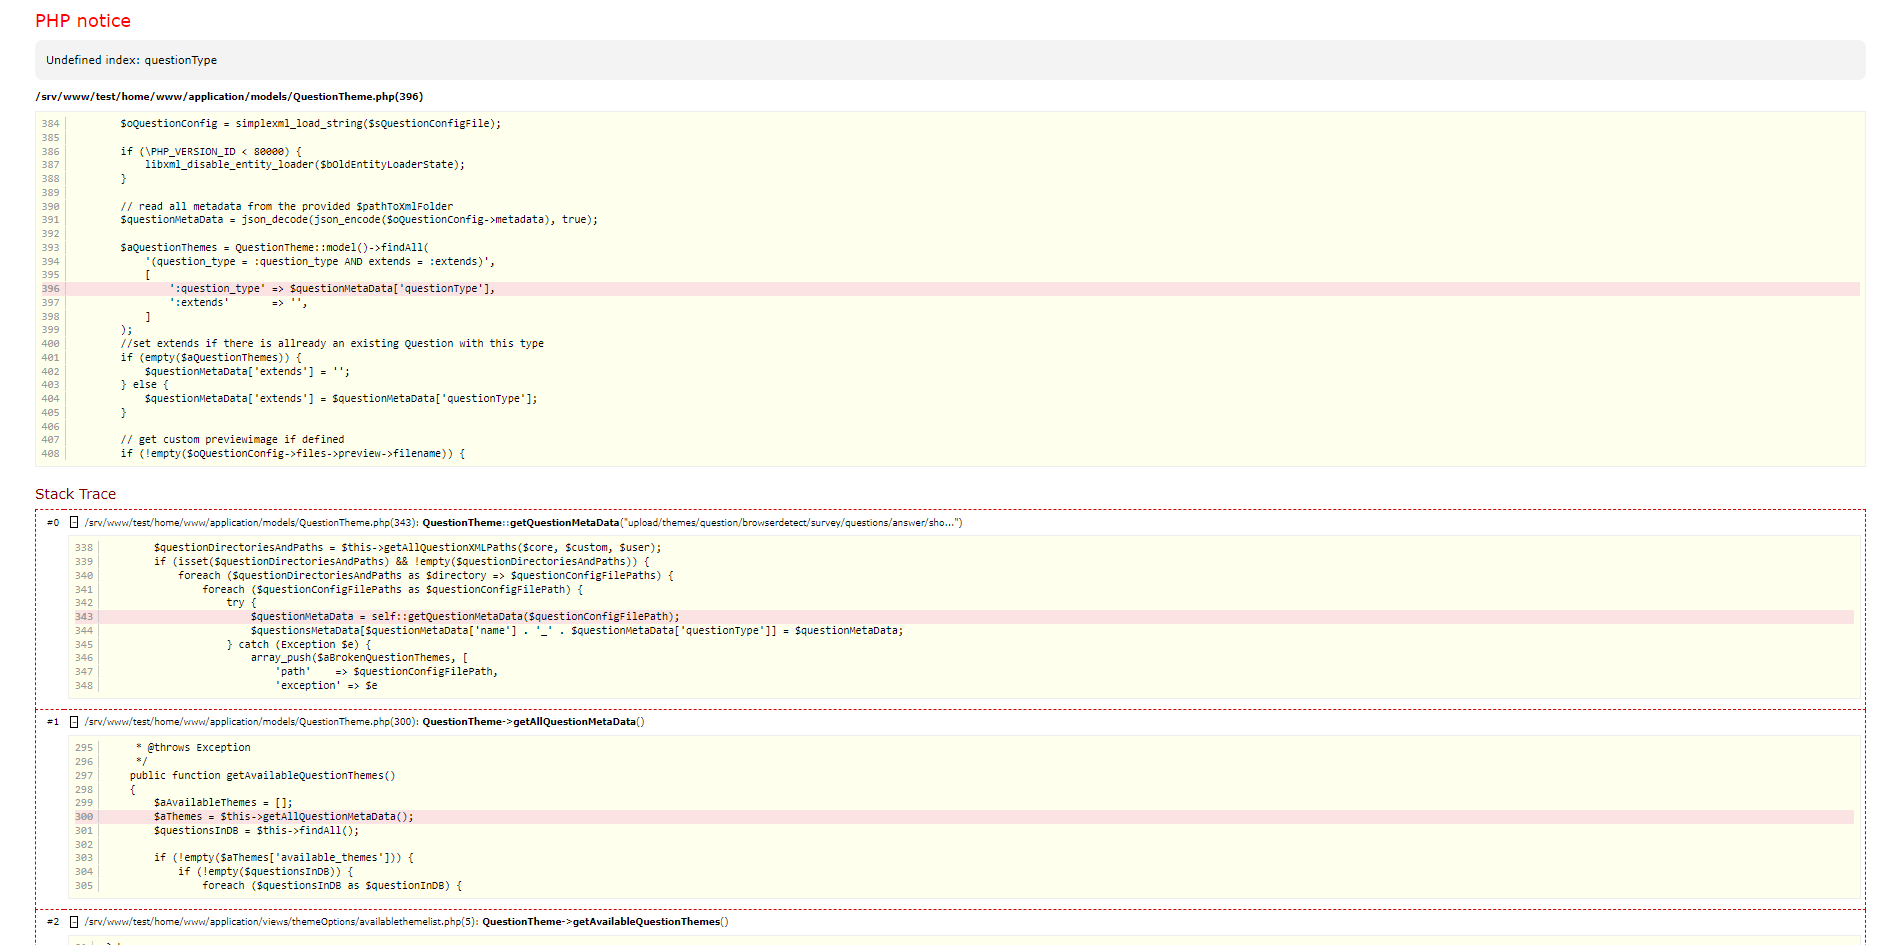Click line 301 $questionsInDB findAll code
Screen dimensions: 1893x945
(256, 831)
